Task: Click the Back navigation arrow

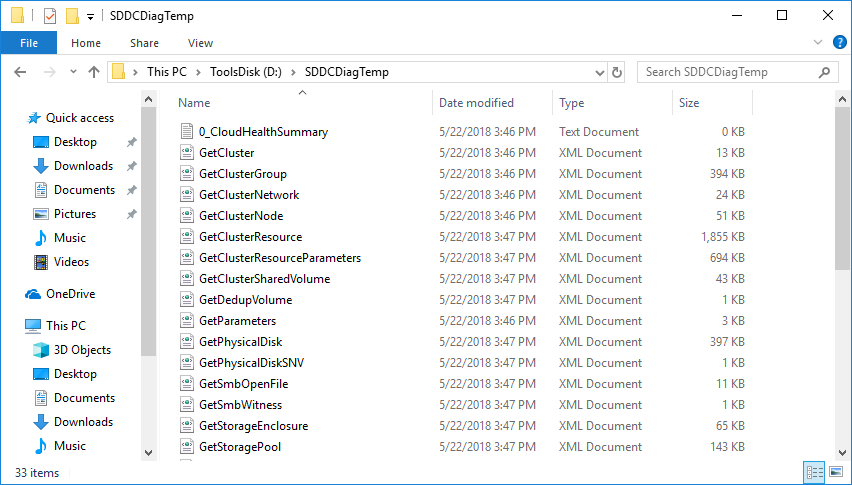Action: click(20, 72)
